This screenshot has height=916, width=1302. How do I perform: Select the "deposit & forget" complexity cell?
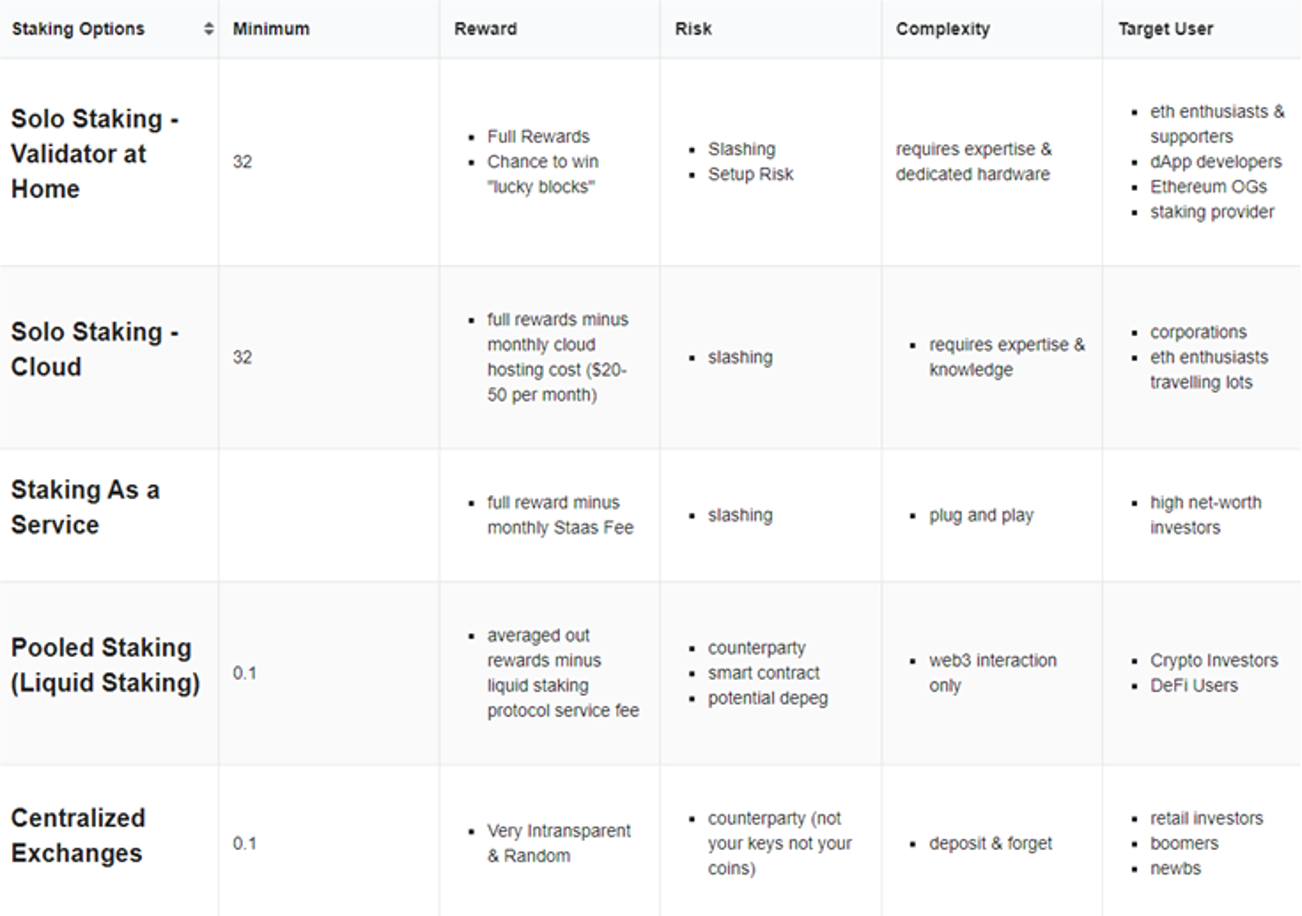tap(990, 843)
